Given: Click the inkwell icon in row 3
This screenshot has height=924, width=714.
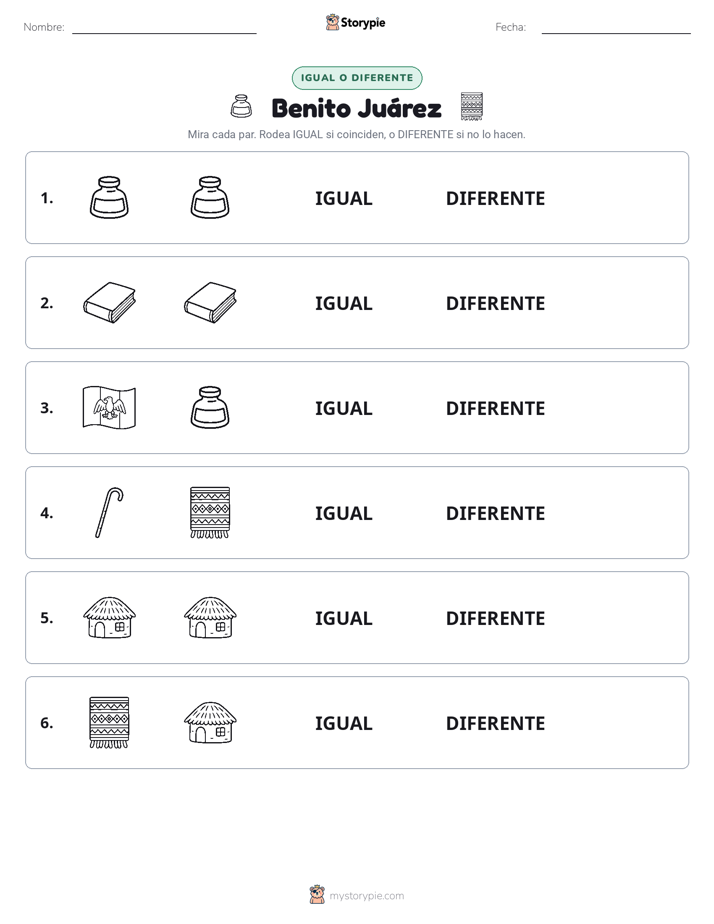Looking at the screenshot, I should click(x=210, y=407).
